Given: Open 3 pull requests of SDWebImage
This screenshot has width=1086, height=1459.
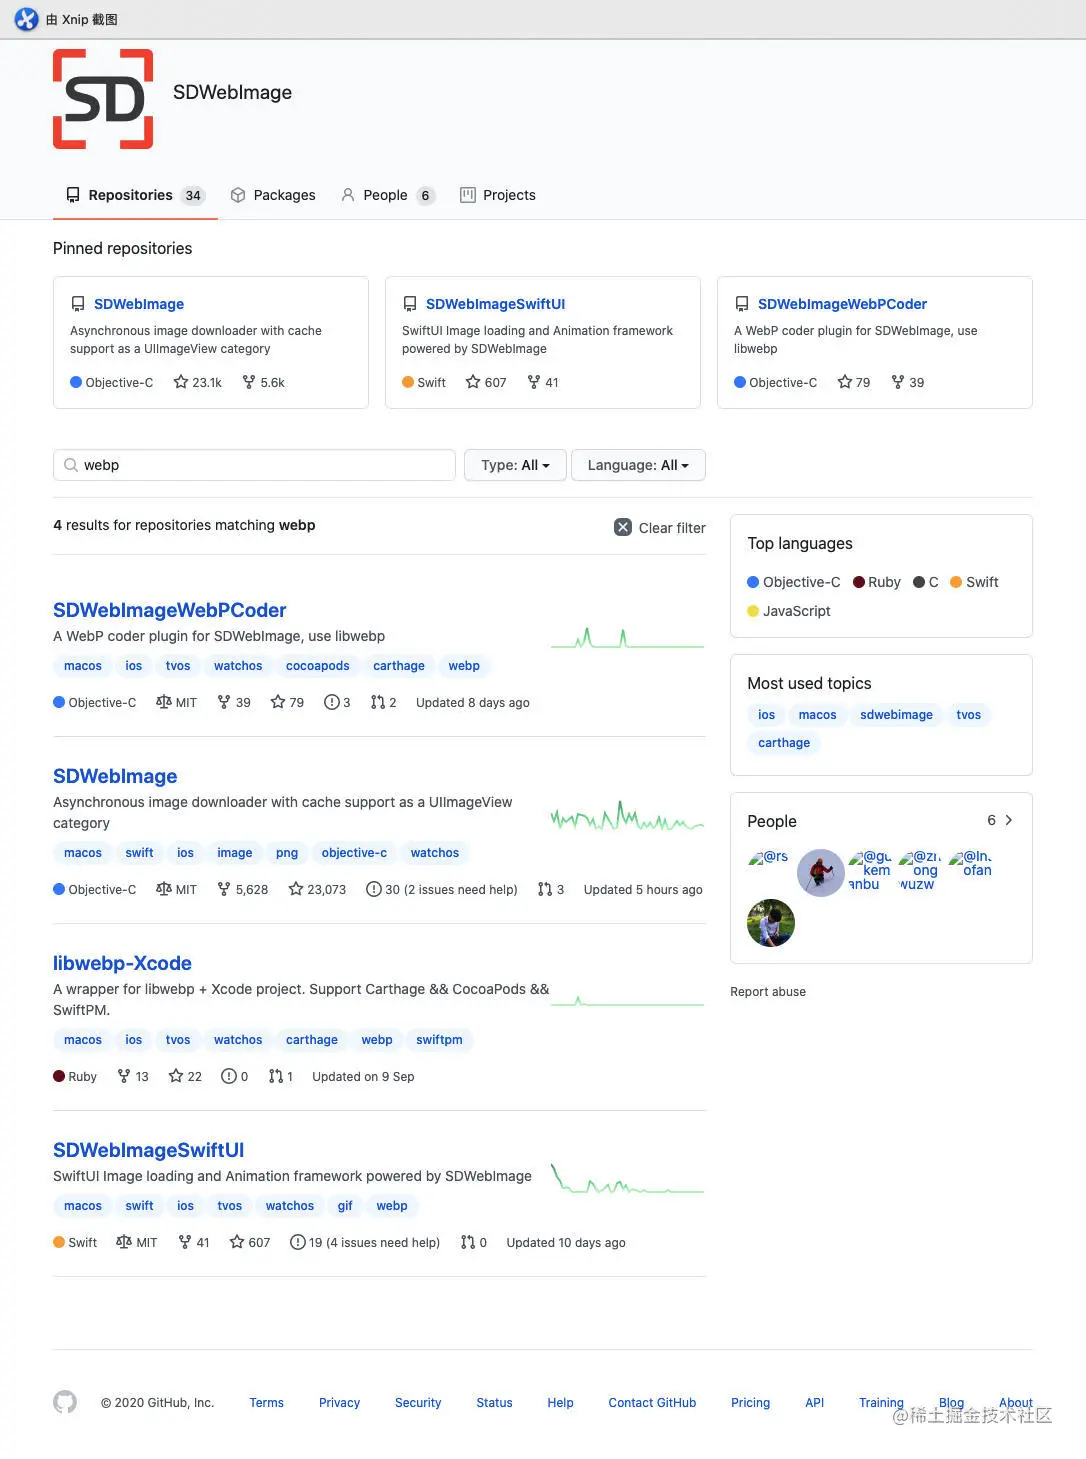Looking at the screenshot, I should [x=551, y=889].
